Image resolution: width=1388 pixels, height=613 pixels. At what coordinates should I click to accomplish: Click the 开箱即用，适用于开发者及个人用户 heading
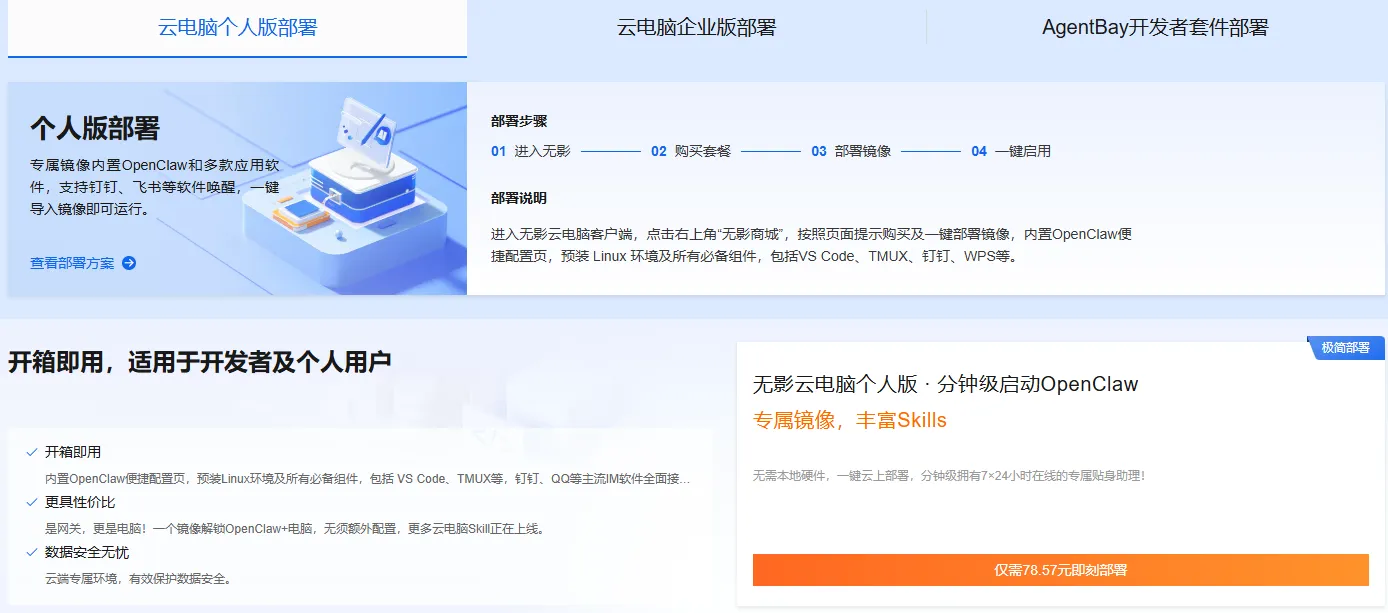pos(200,361)
